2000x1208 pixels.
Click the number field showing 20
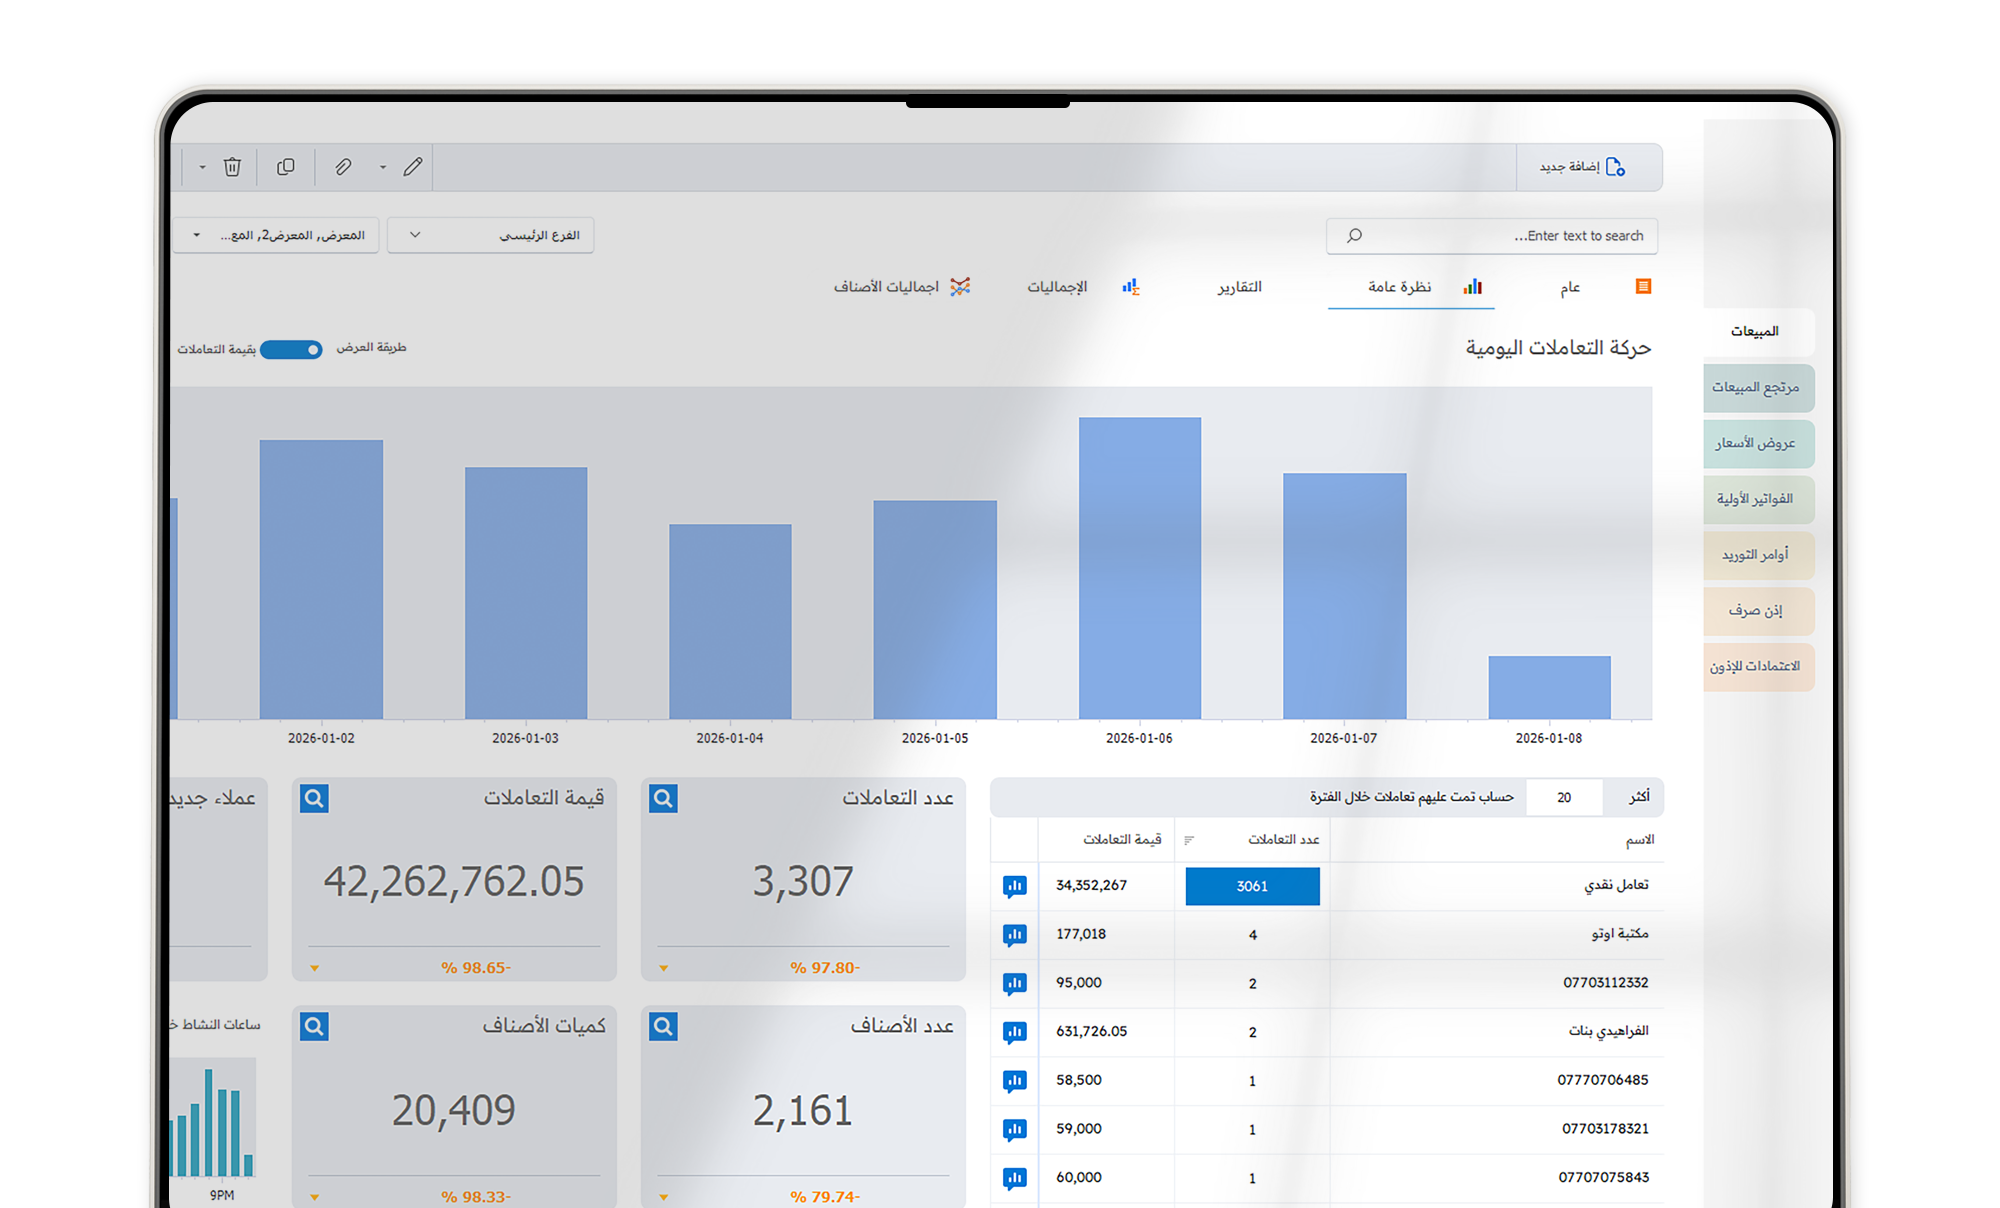[x=1564, y=798]
